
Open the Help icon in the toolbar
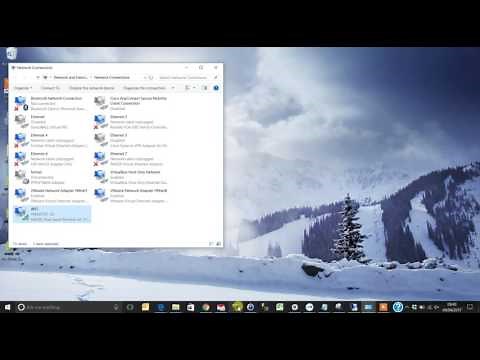click(x=216, y=88)
